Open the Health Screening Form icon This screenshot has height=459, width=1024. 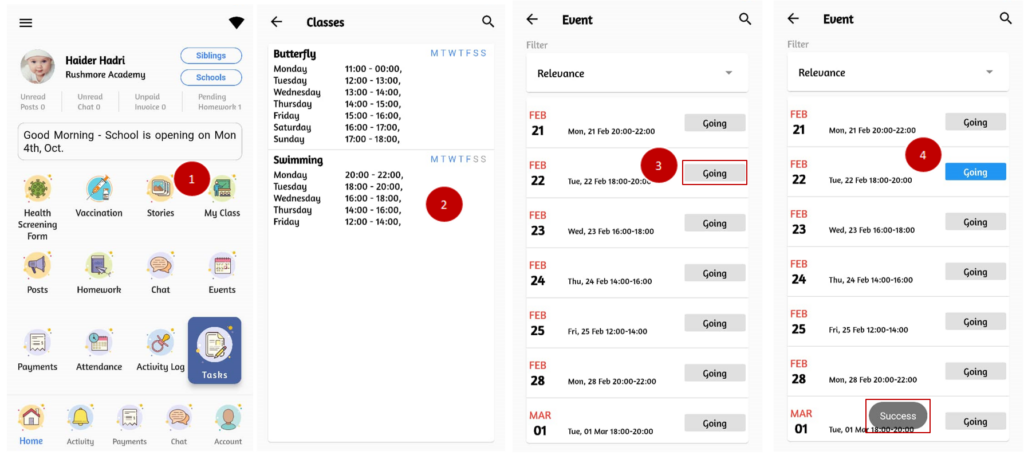[x=37, y=188]
